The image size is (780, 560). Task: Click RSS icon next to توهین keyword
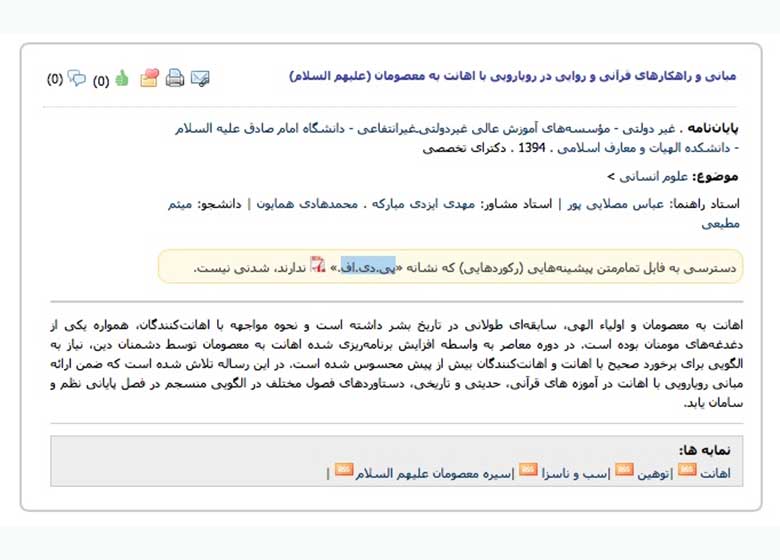624,470
